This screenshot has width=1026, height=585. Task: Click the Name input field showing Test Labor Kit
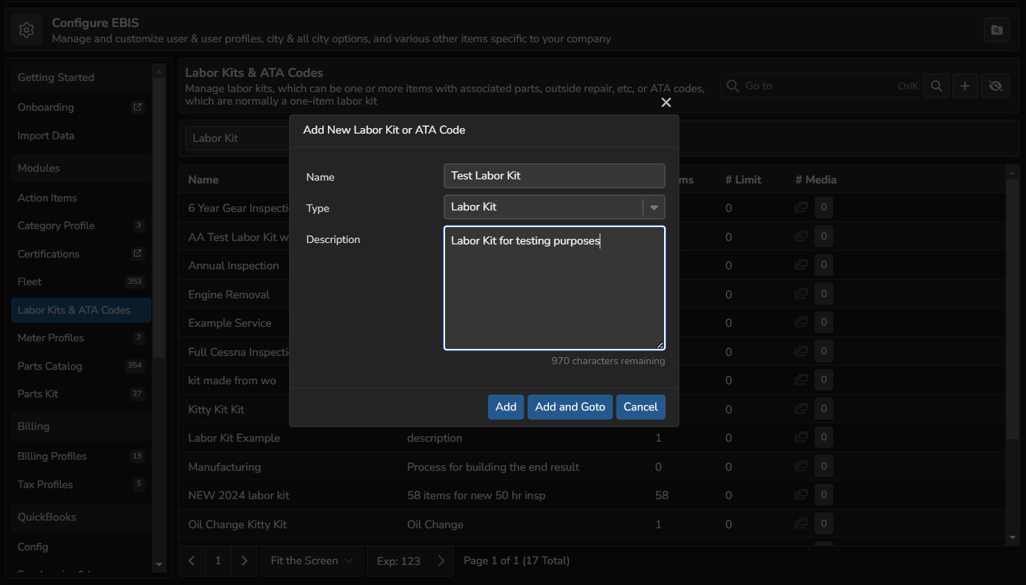[554, 175]
